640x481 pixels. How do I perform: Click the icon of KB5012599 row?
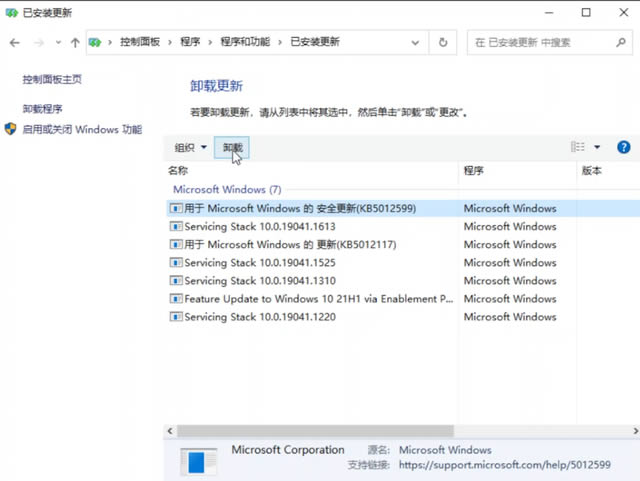pyautogui.click(x=176, y=208)
